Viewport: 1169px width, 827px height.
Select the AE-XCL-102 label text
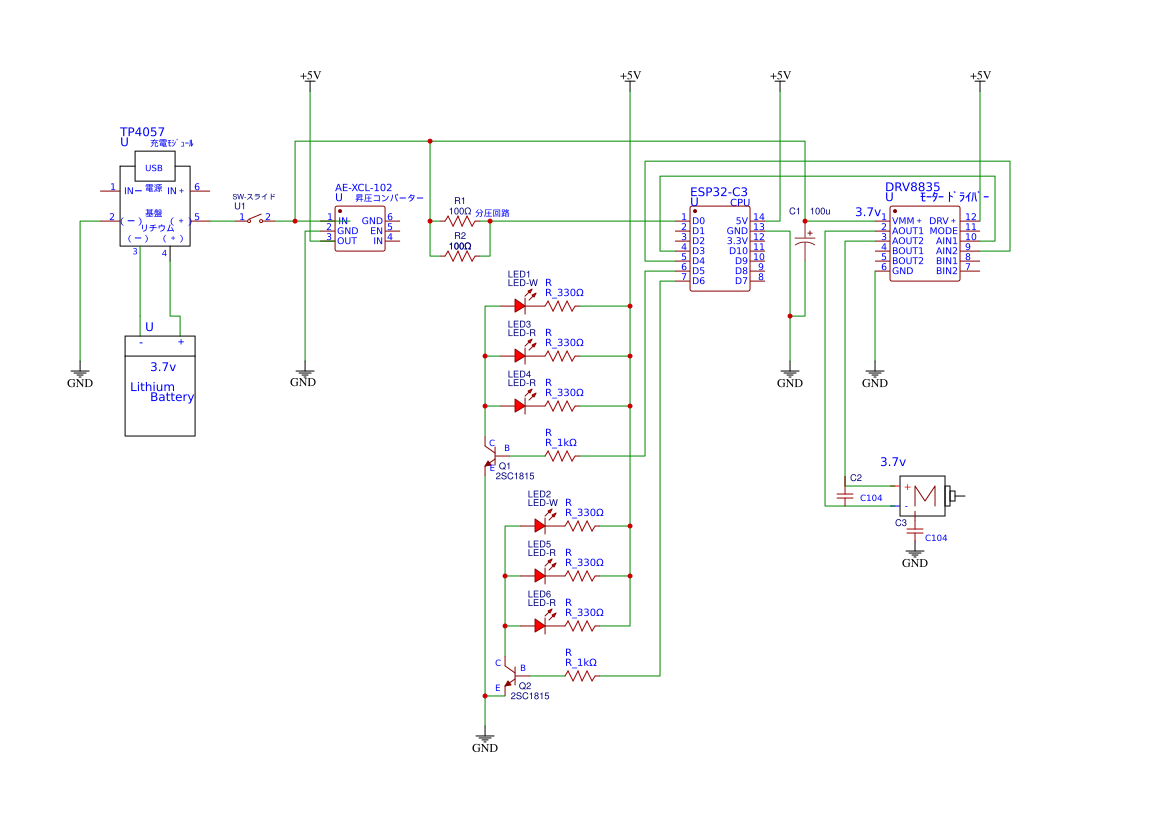[x=363, y=188]
